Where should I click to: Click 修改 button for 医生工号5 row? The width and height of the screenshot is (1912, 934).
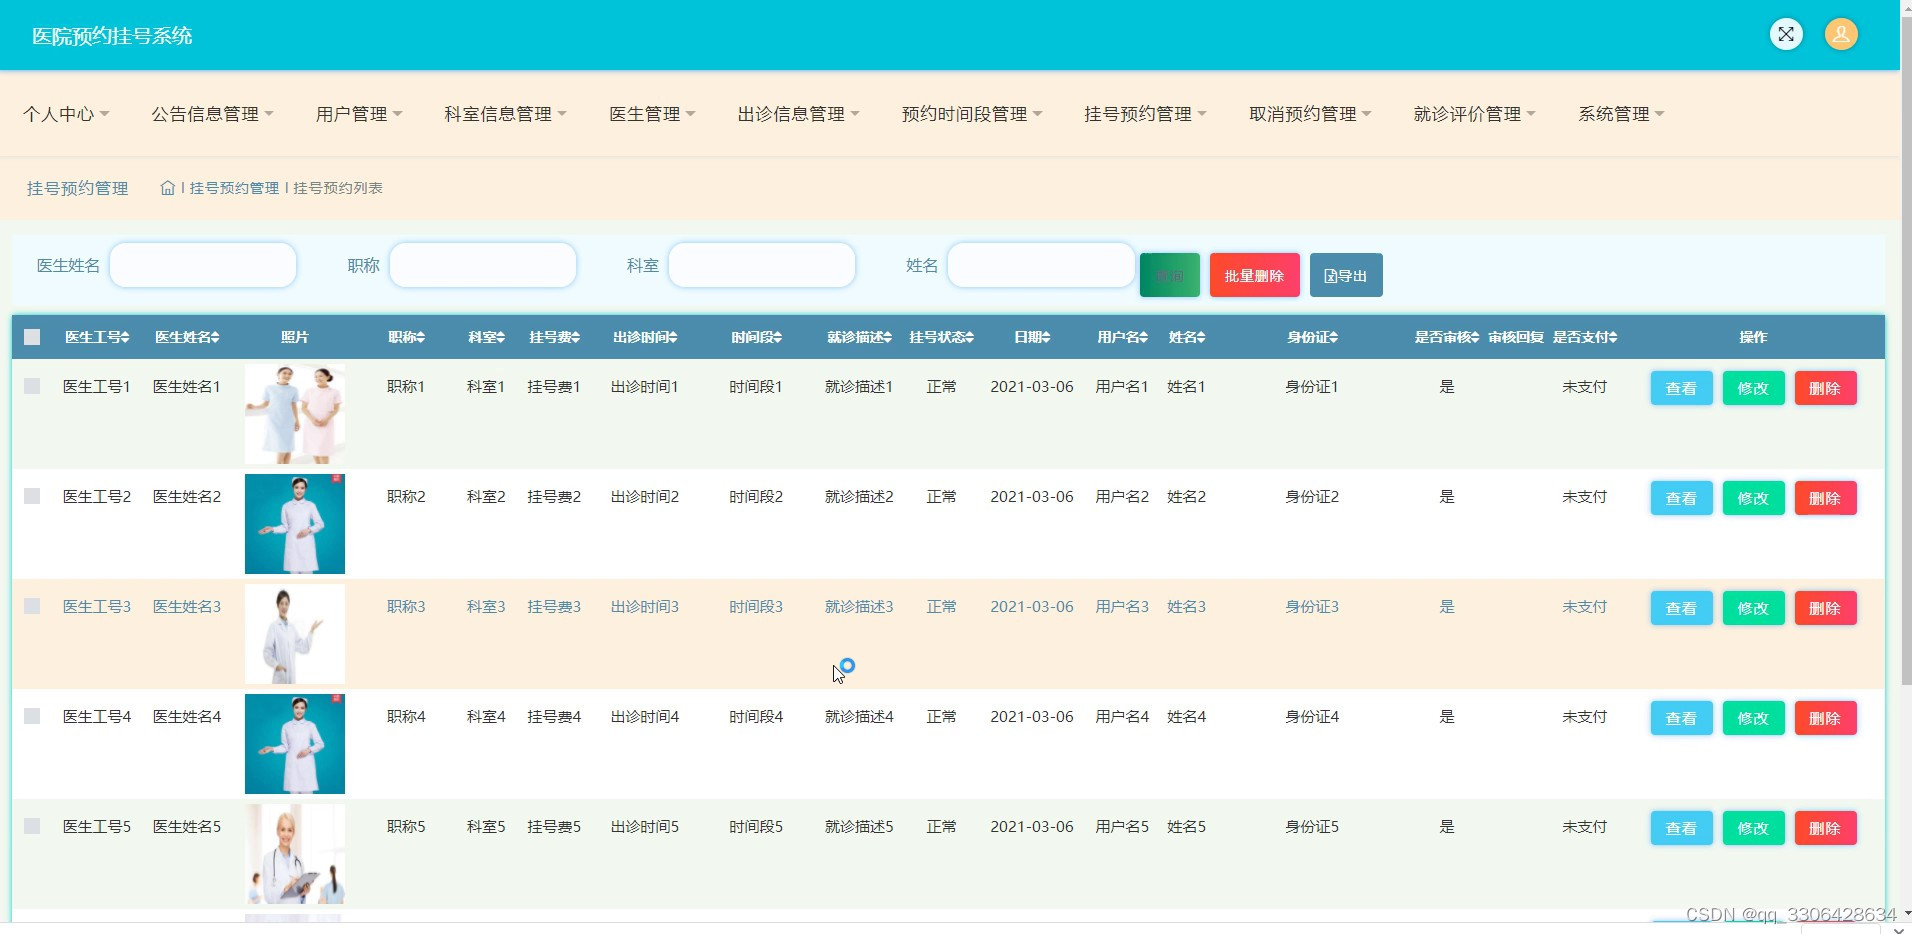[x=1753, y=828]
